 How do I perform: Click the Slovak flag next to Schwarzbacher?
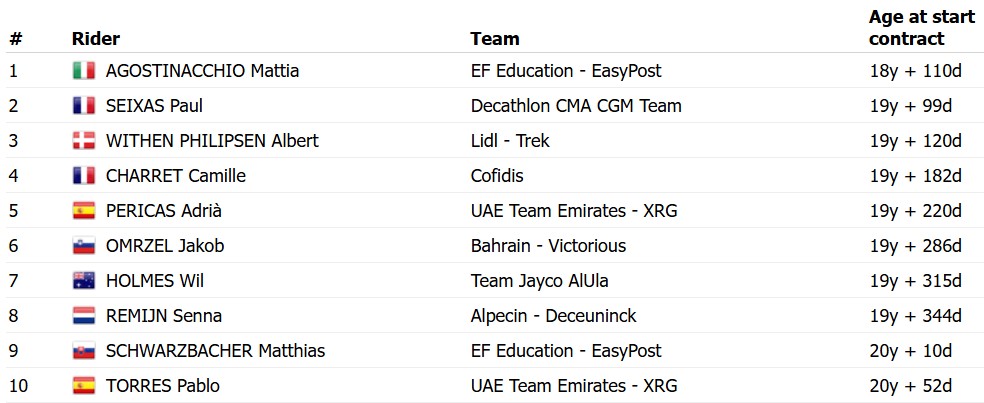[83, 351]
